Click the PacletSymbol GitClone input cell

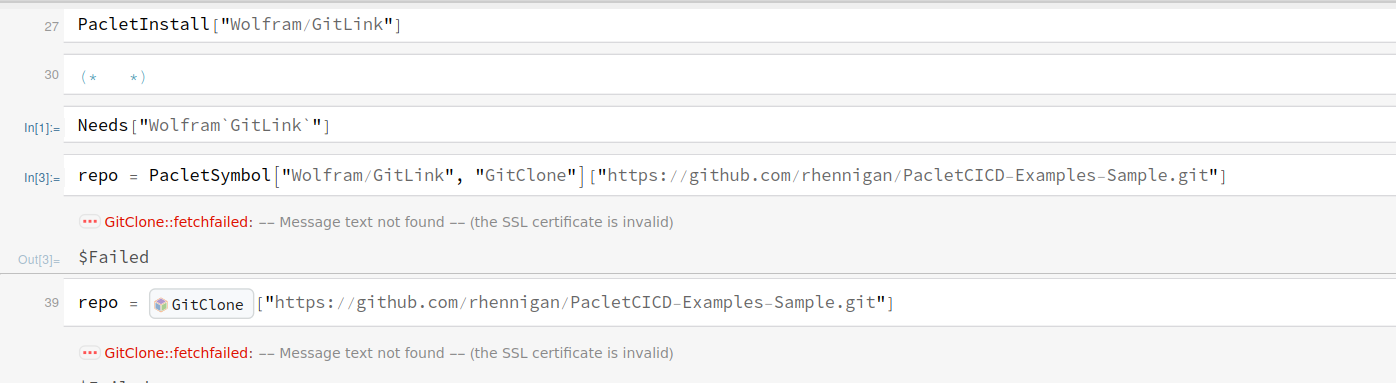[x=730, y=176]
